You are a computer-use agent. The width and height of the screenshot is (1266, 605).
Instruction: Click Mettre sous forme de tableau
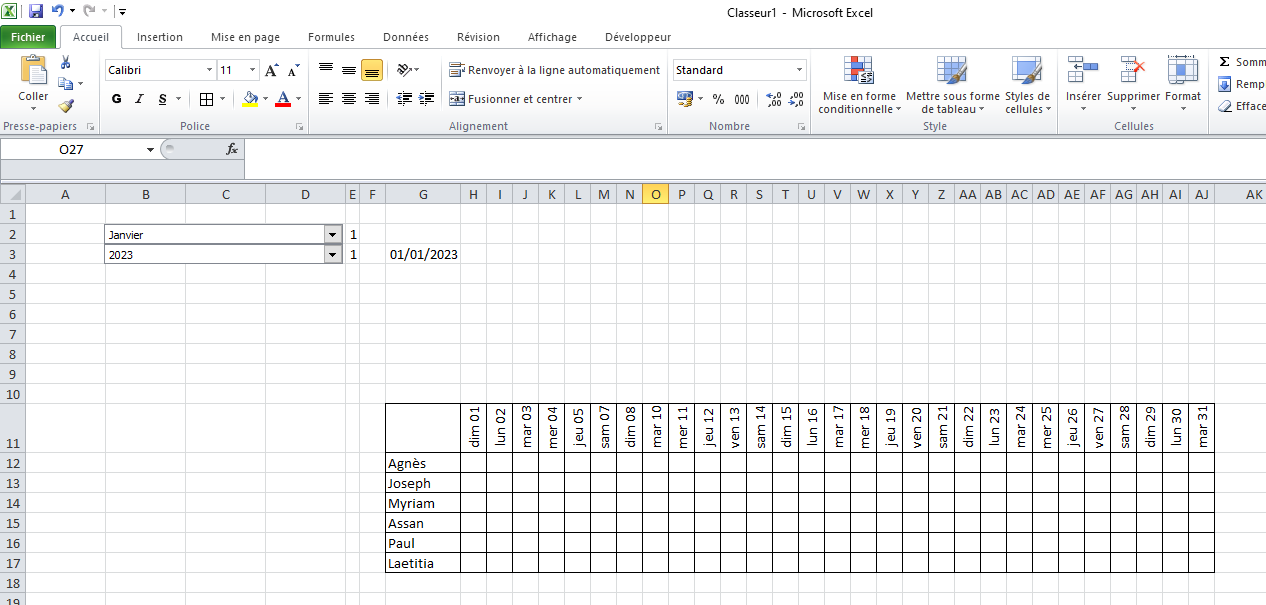pyautogui.click(x=952, y=84)
